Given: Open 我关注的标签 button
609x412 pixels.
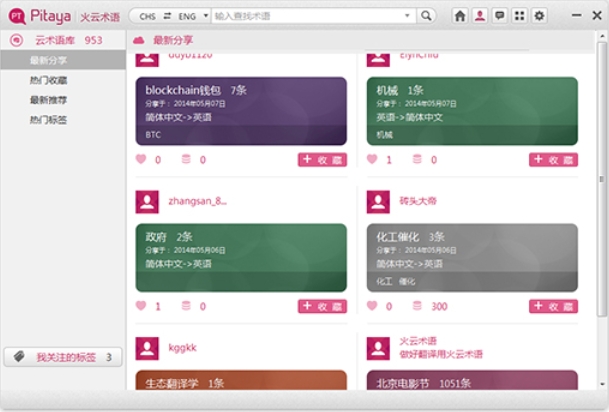Looking at the screenshot, I should tap(63, 357).
